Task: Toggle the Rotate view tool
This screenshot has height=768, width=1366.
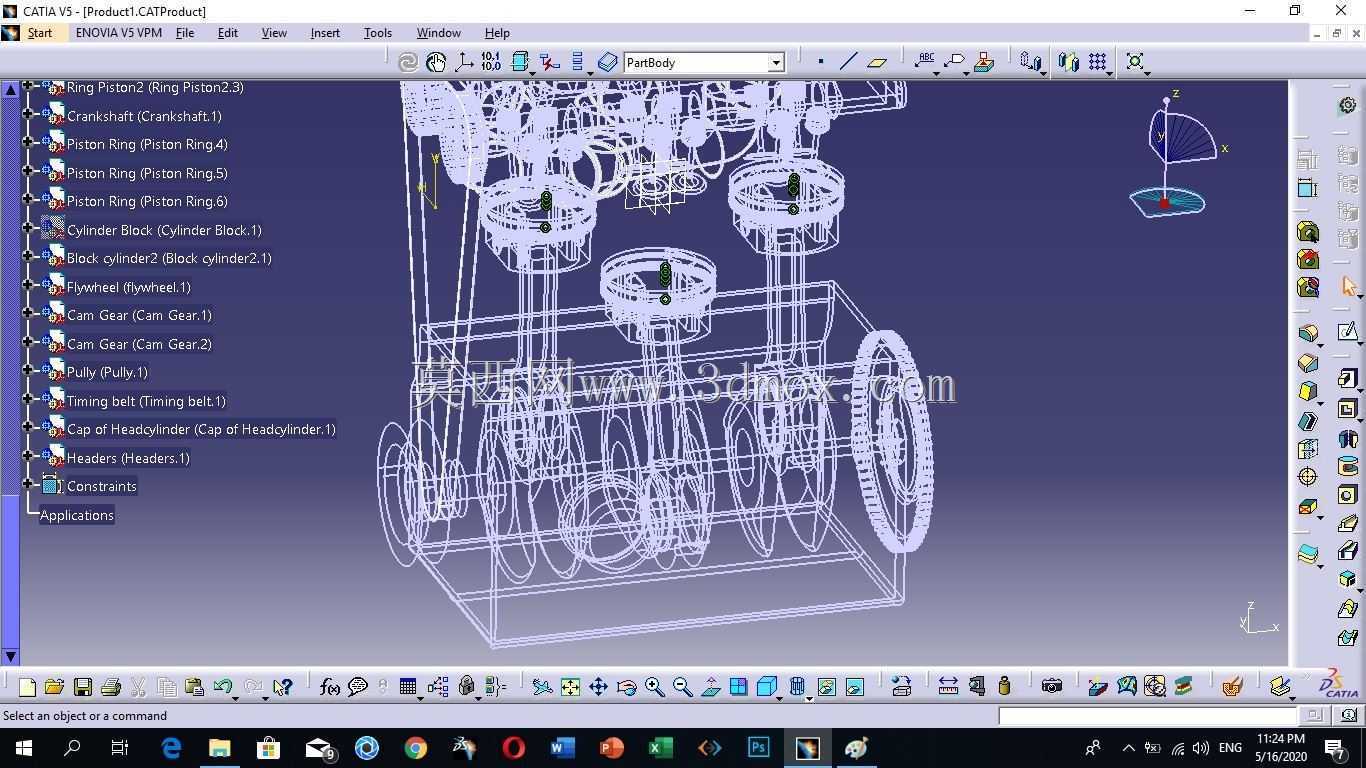Action: pos(626,687)
